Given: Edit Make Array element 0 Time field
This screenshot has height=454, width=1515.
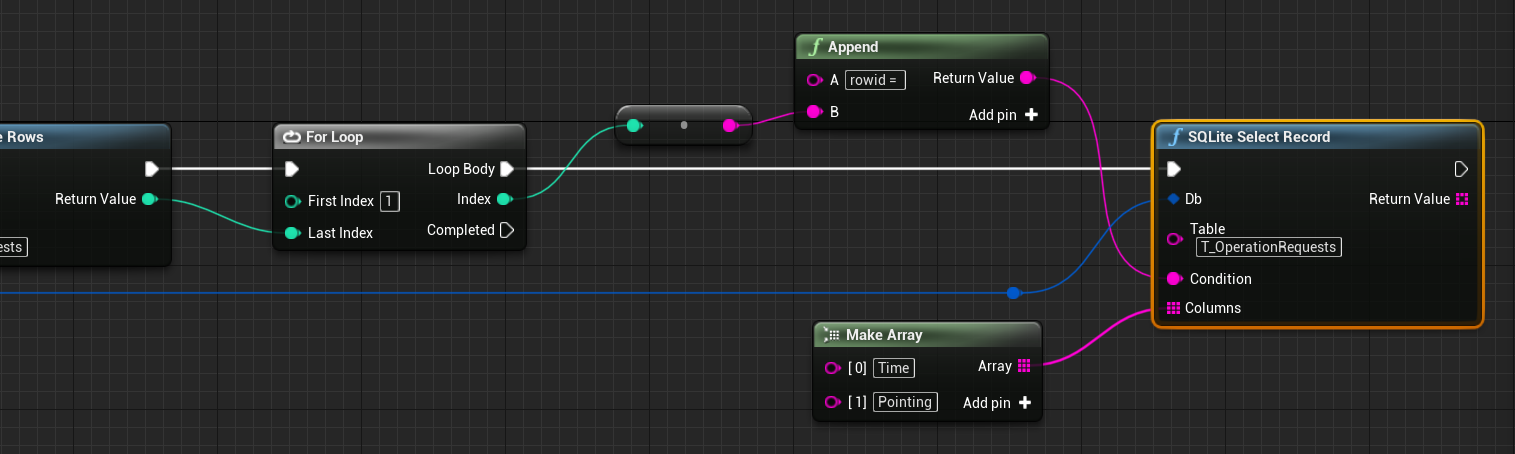Looking at the screenshot, I should [893, 368].
